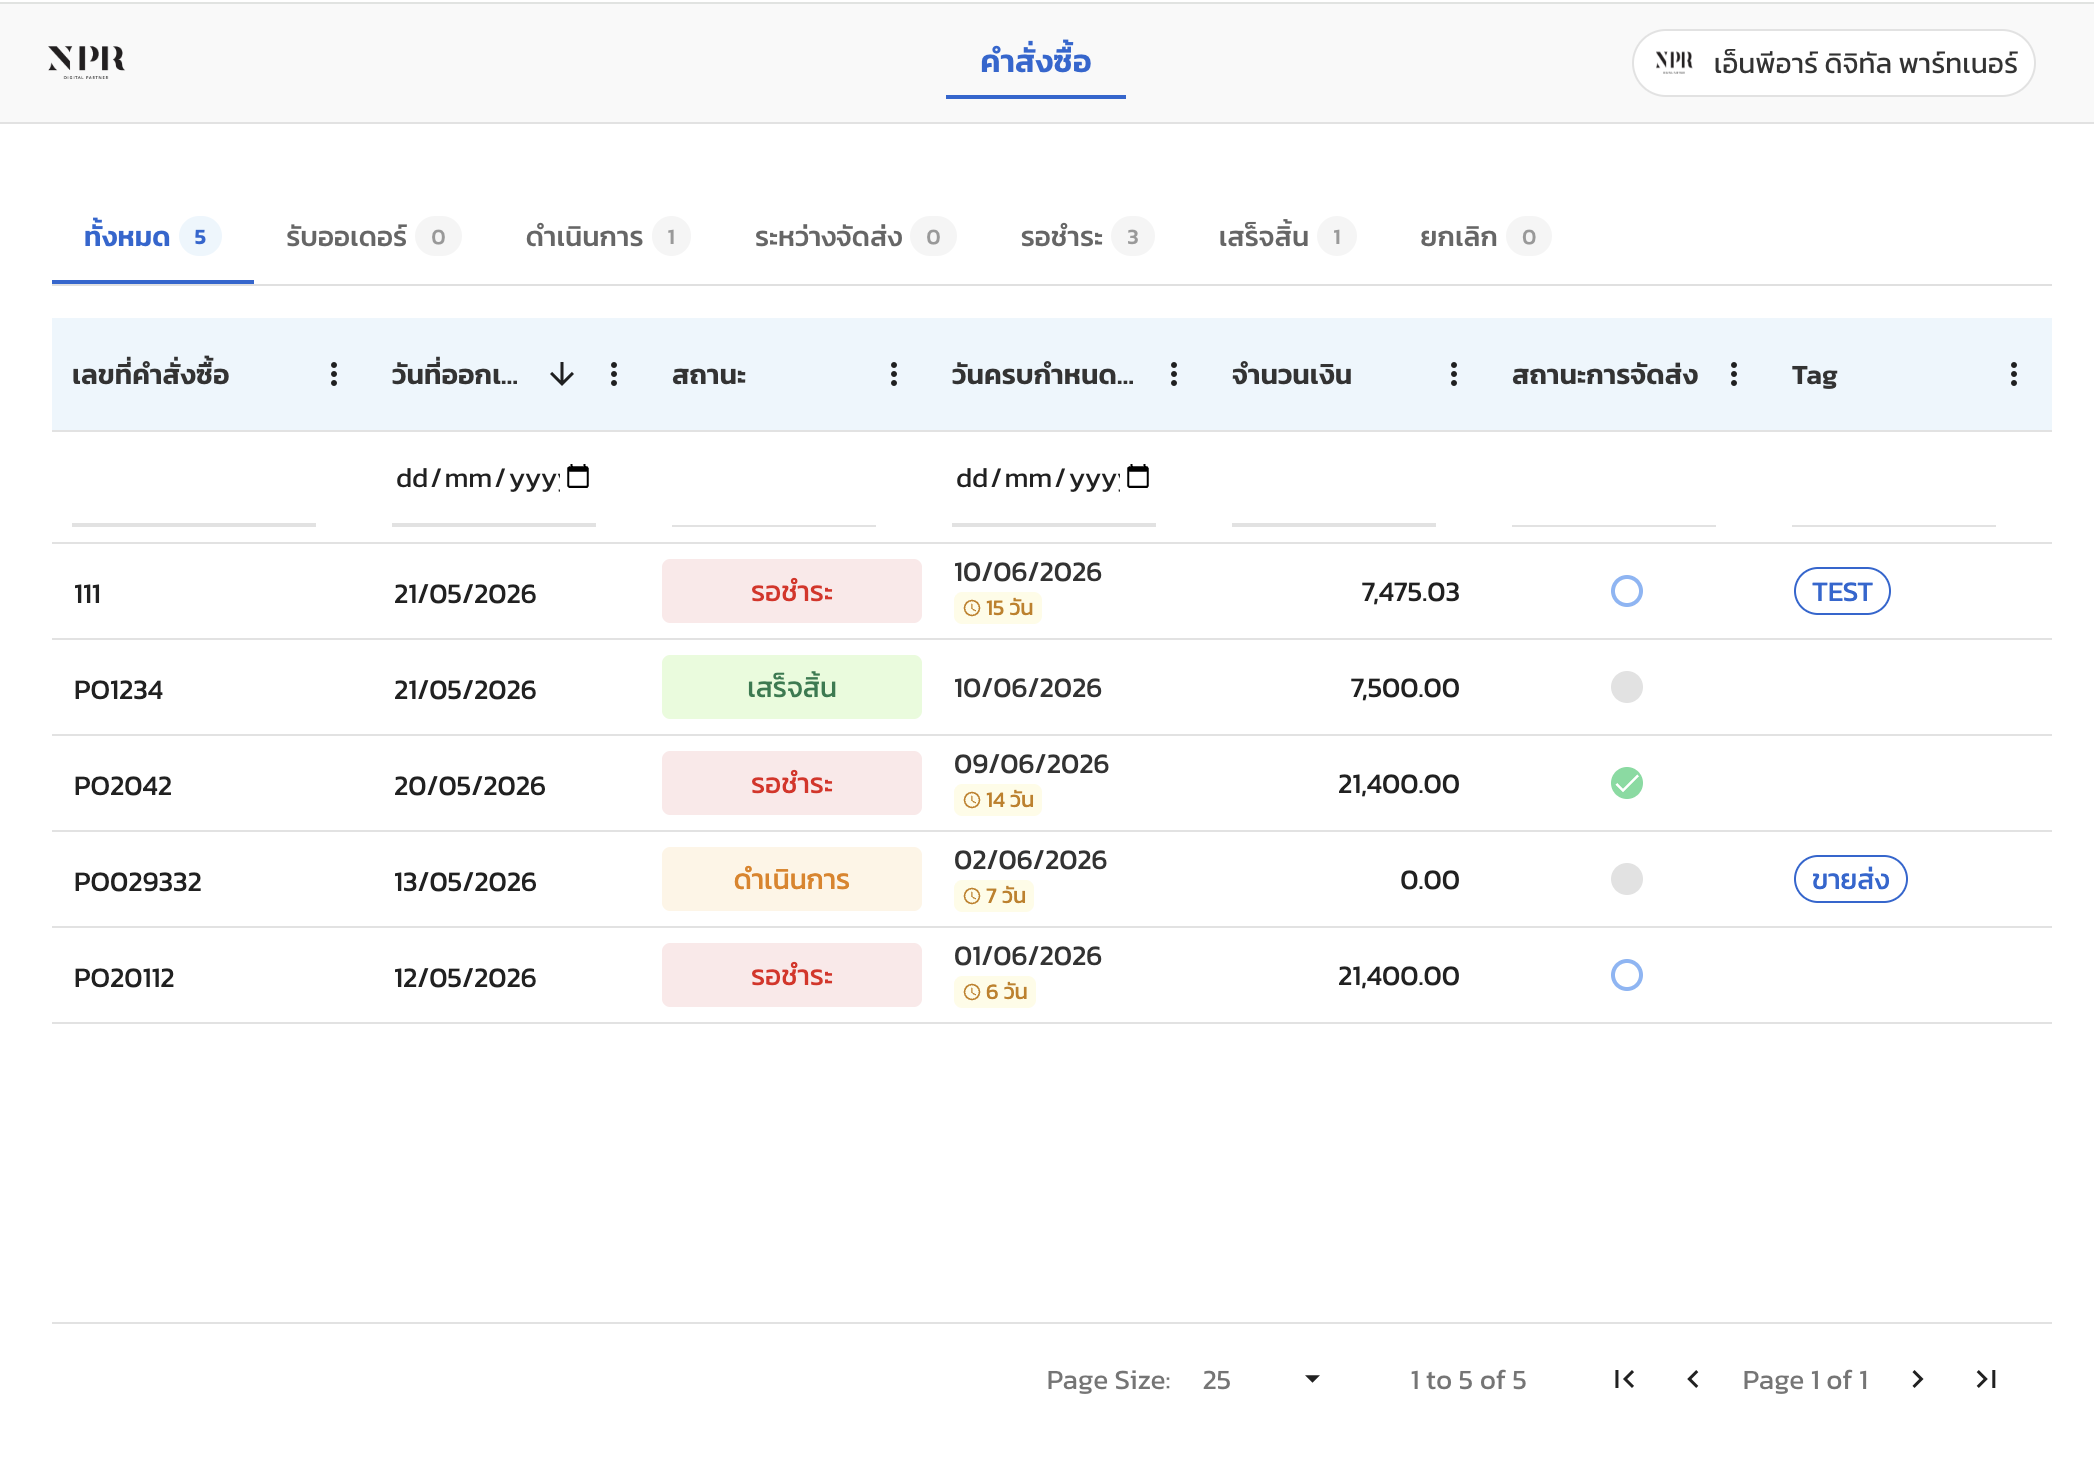The image size is (2094, 1458).
Task: Click the 14 วัน due countdown badge
Action: pos(998,800)
